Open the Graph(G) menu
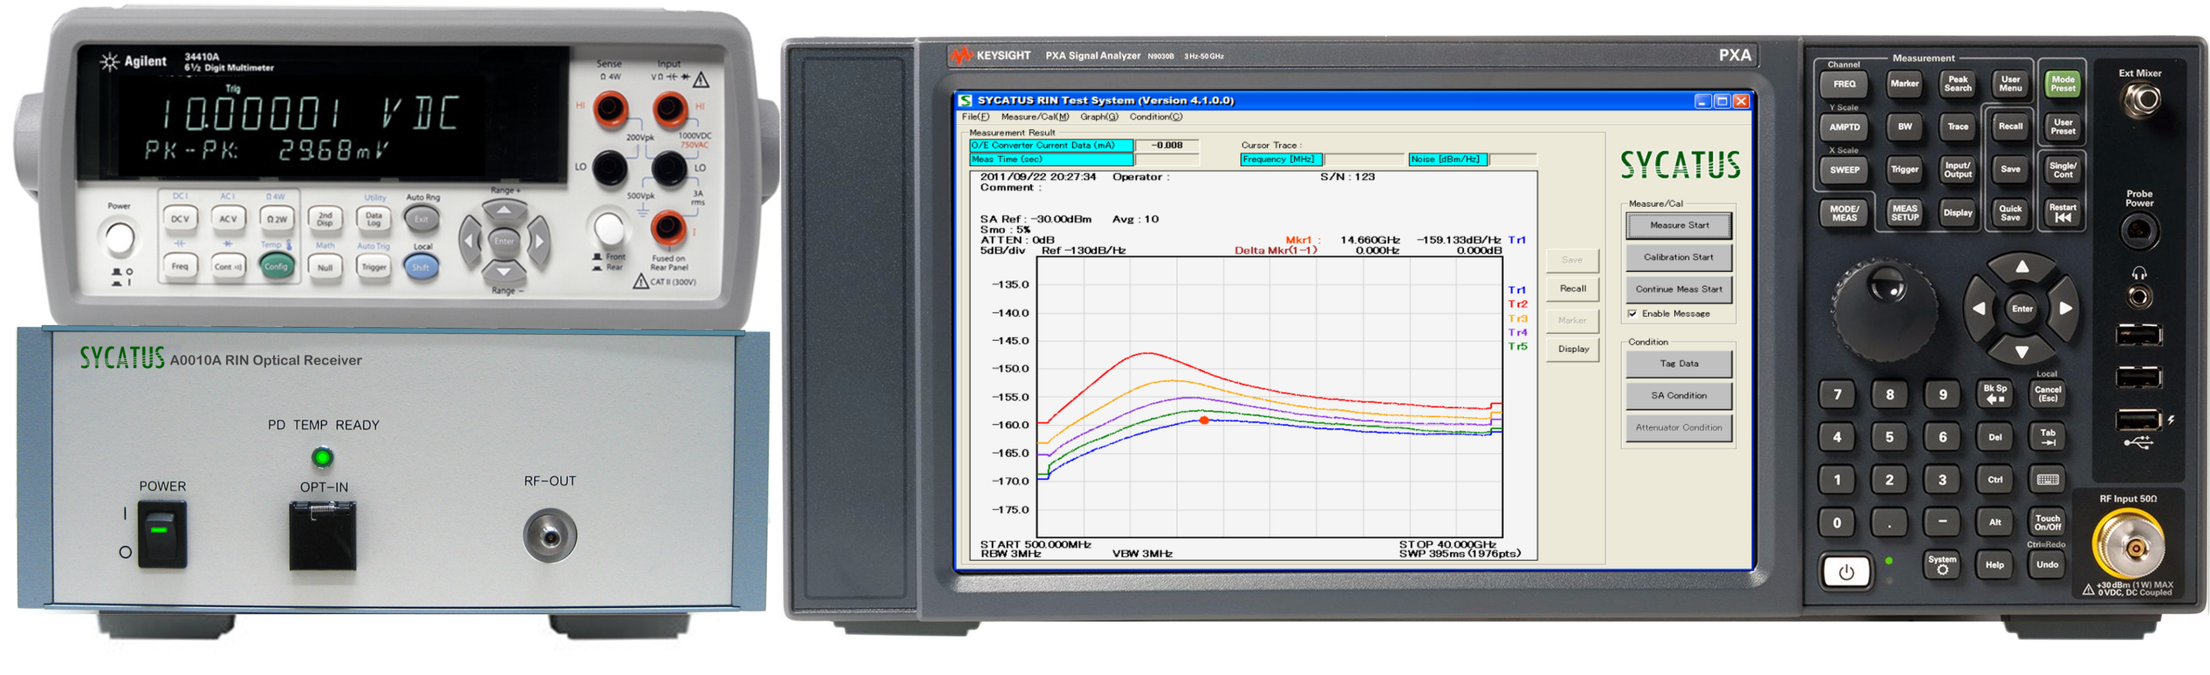Screen dimensions: 2210x675 pos(1099,117)
